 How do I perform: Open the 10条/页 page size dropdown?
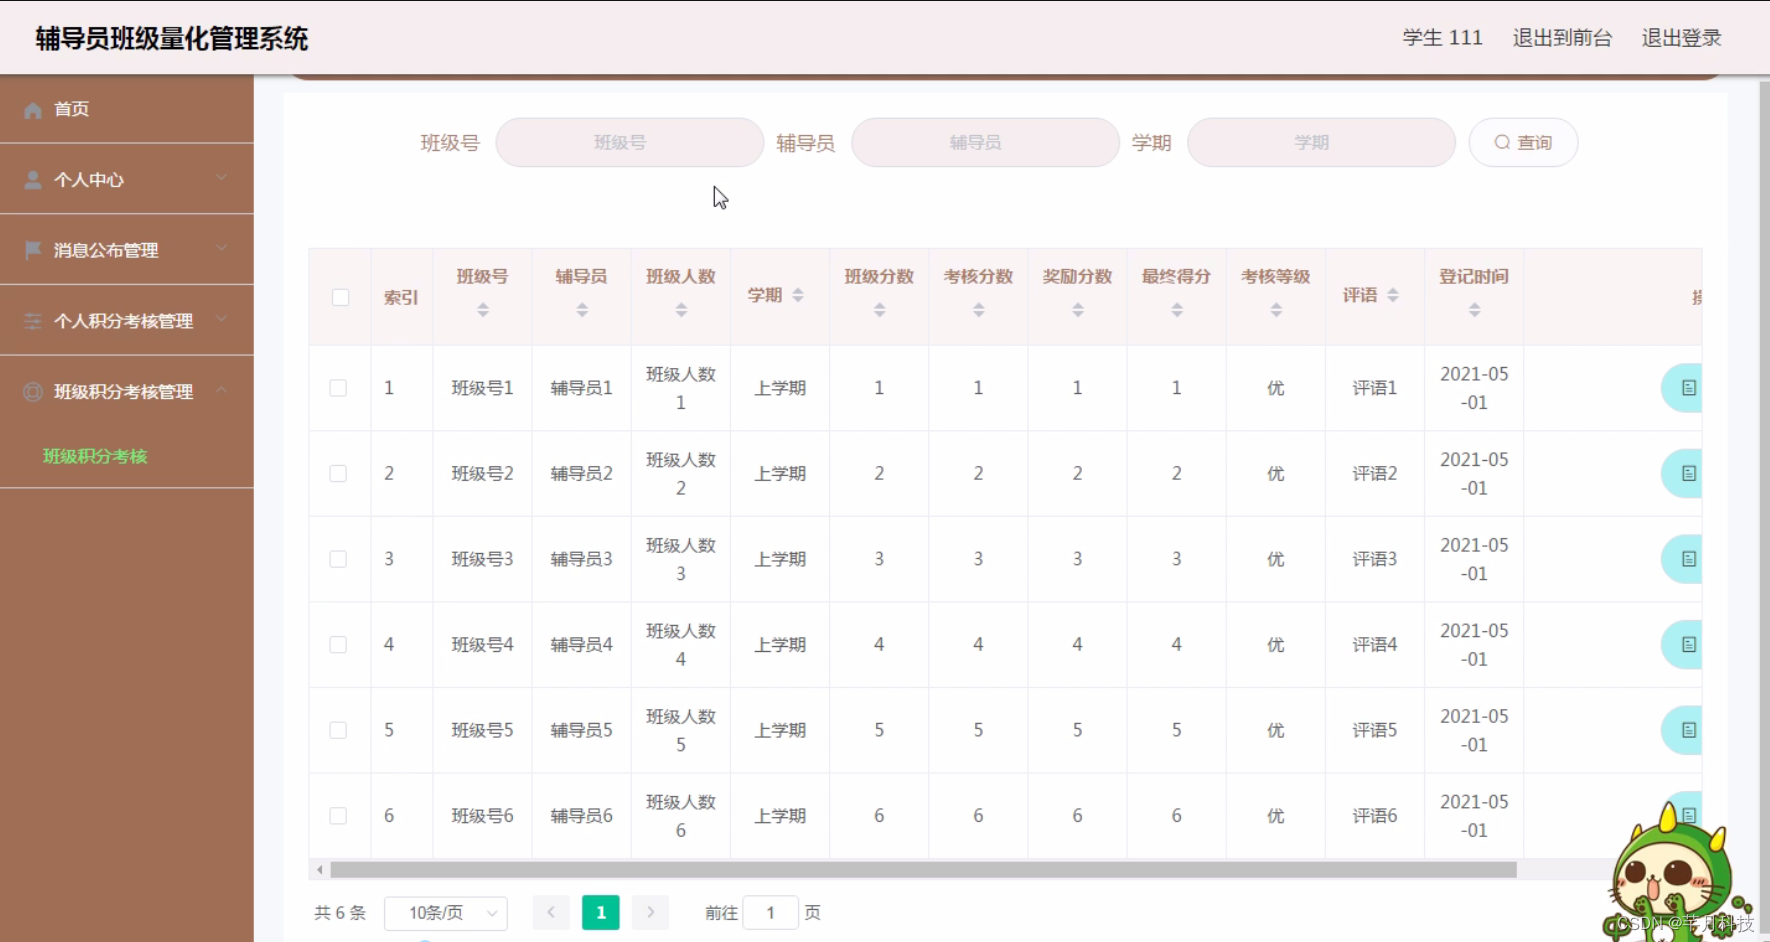tap(446, 912)
